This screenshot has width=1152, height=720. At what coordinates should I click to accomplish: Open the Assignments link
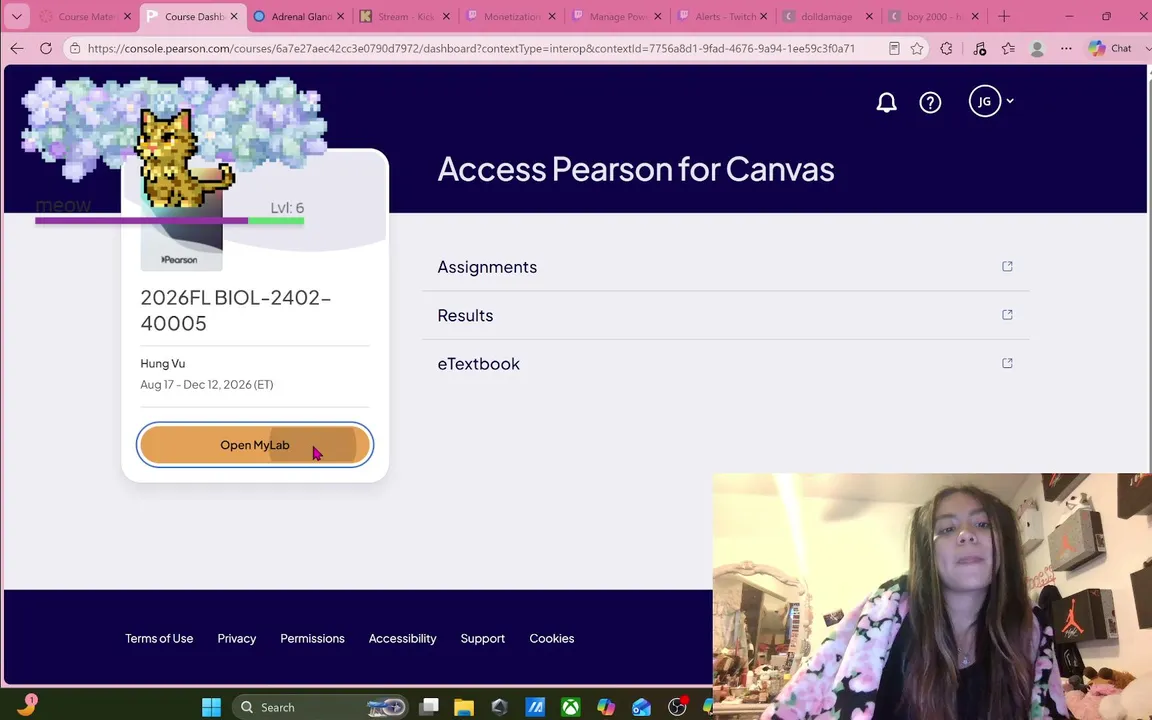(x=487, y=267)
